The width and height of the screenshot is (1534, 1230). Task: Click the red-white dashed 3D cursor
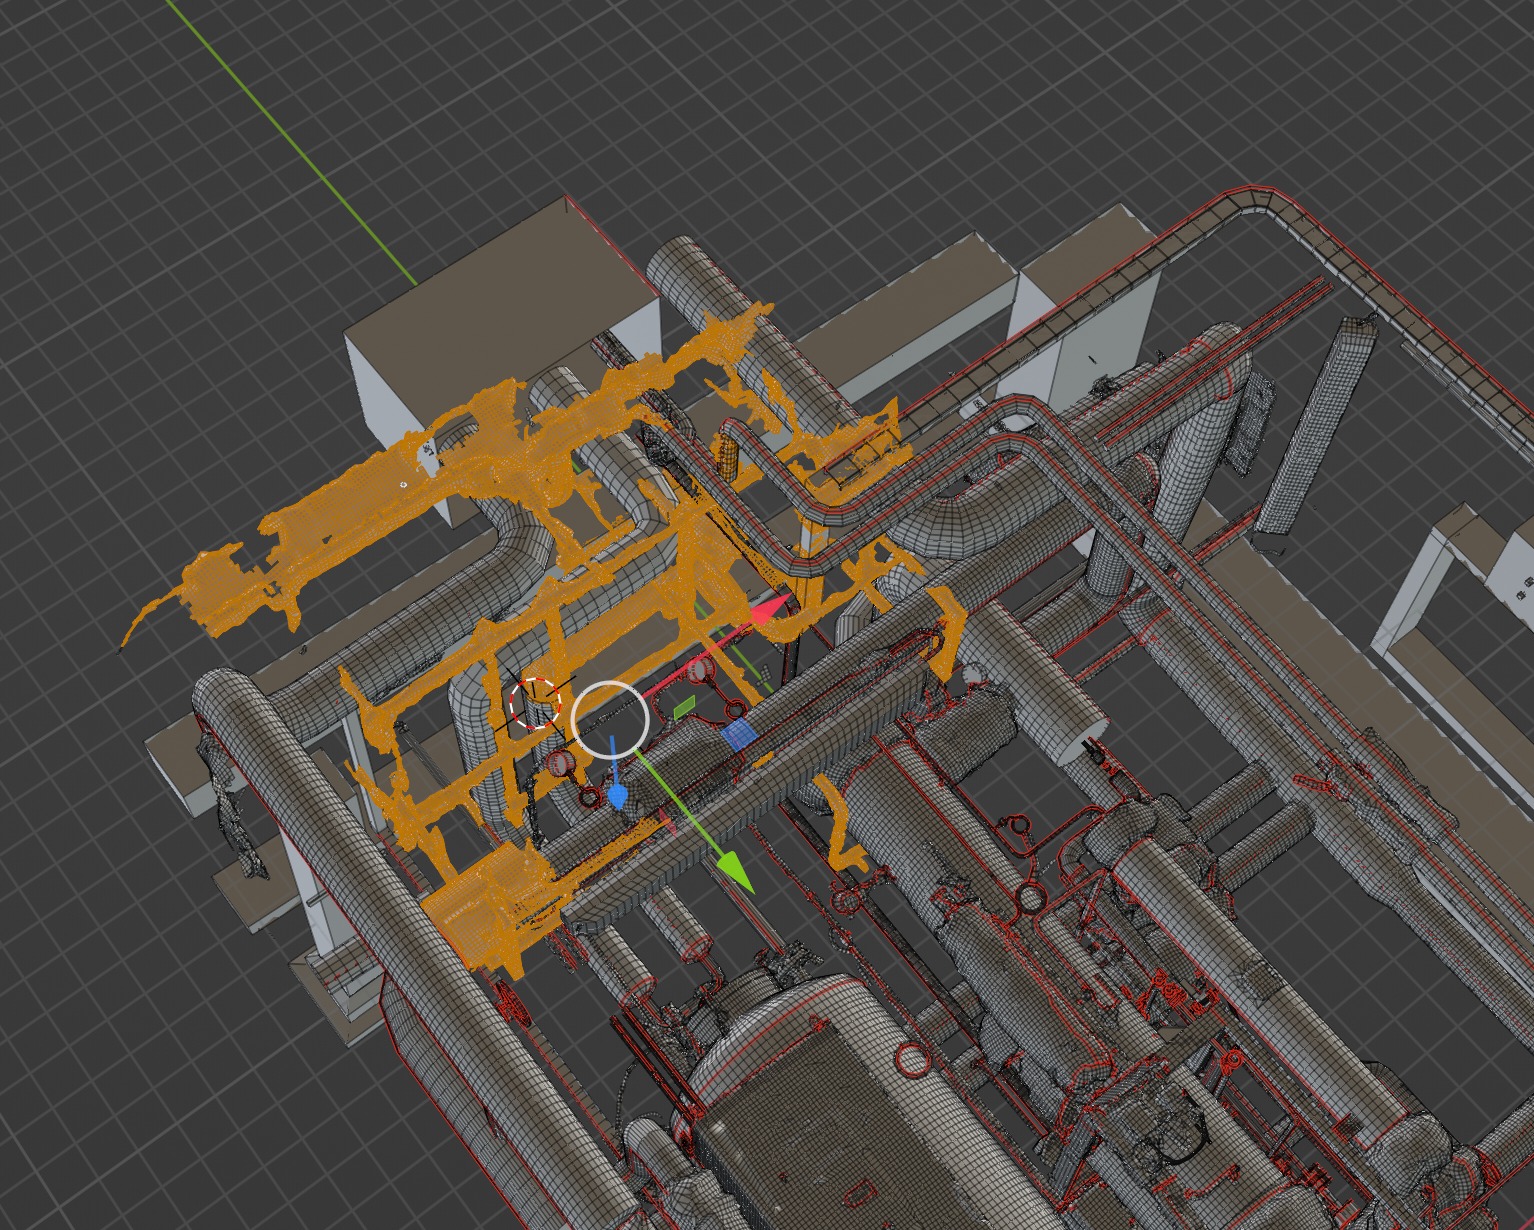tap(533, 702)
